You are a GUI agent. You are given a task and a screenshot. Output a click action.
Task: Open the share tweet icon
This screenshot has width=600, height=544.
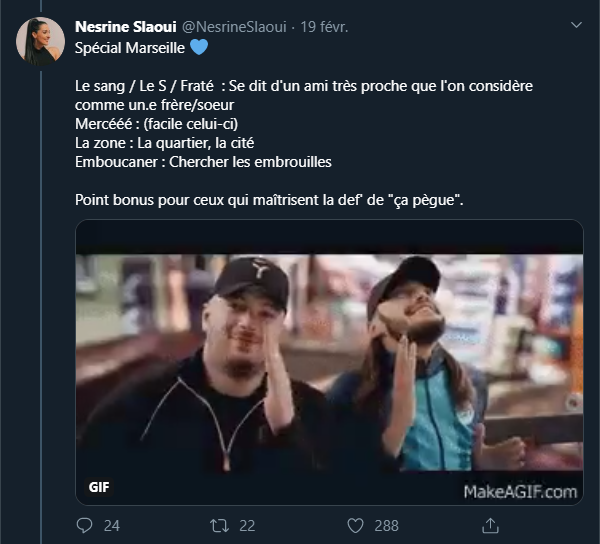[x=491, y=525]
